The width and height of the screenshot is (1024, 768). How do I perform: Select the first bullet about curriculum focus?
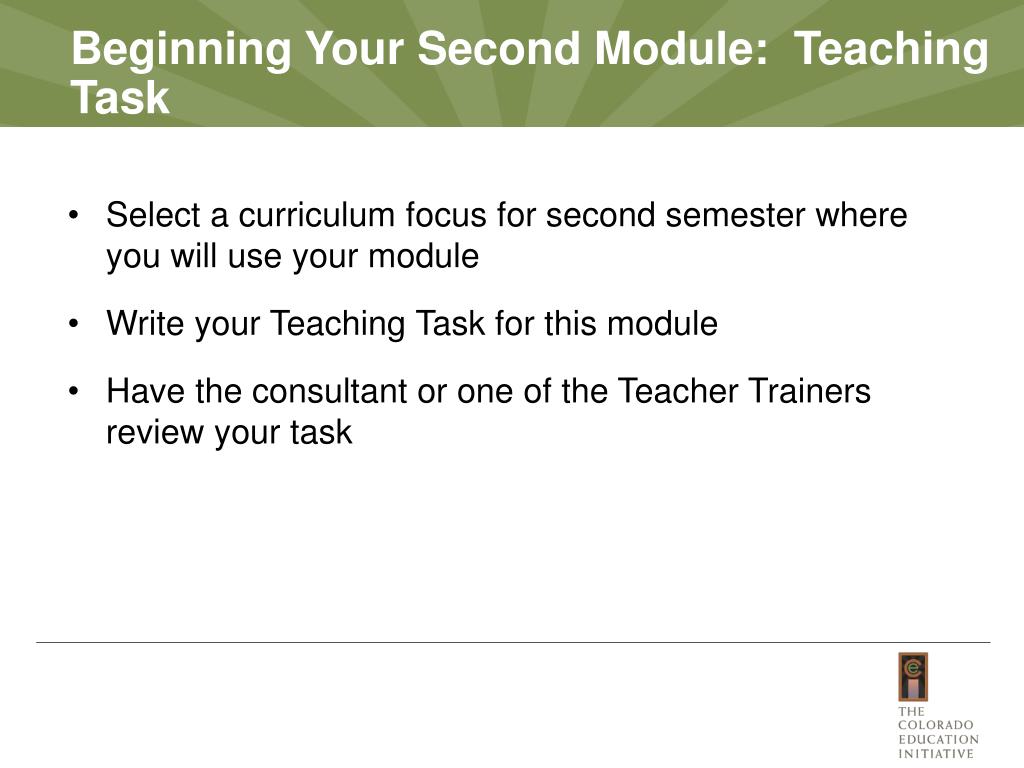pos(507,234)
